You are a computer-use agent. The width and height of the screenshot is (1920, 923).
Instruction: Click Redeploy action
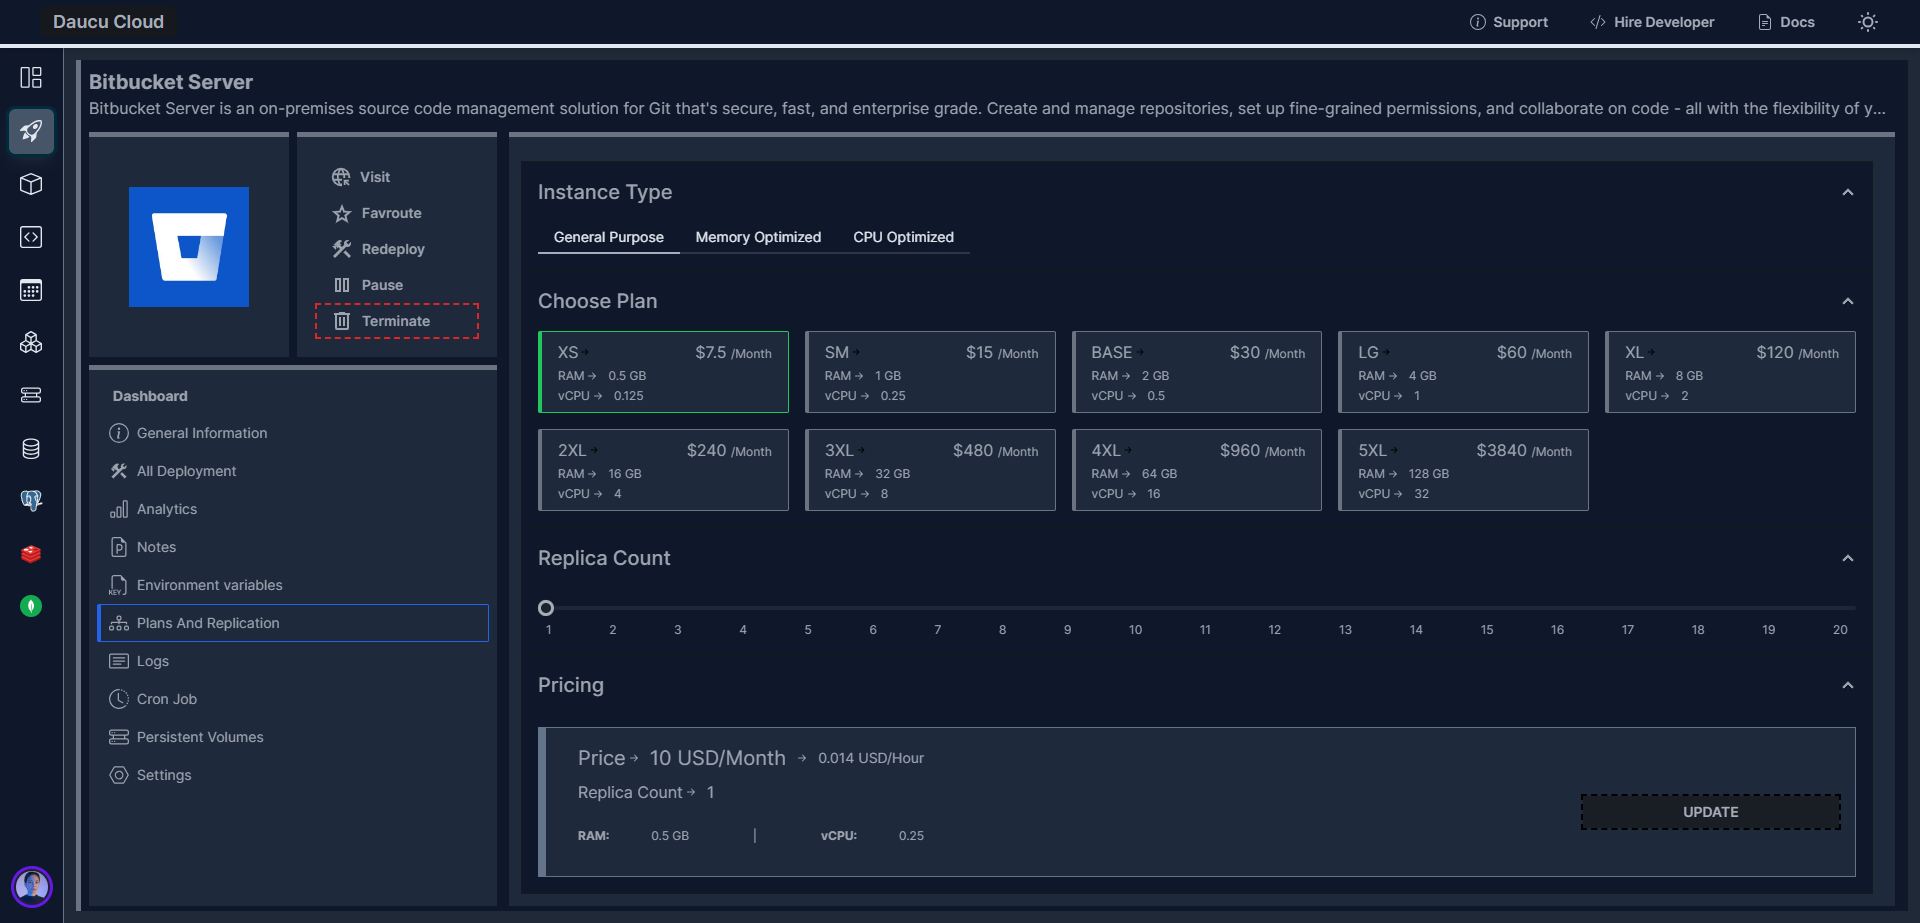tap(379, 249)
